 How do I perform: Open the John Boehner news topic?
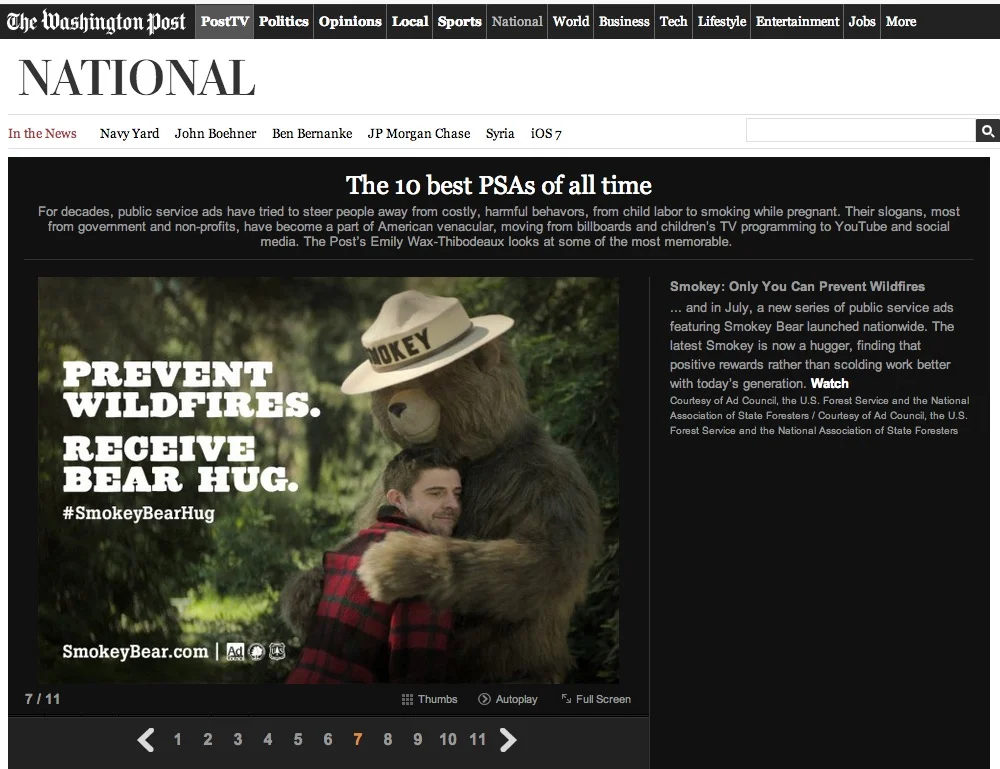tap(216, 133)
